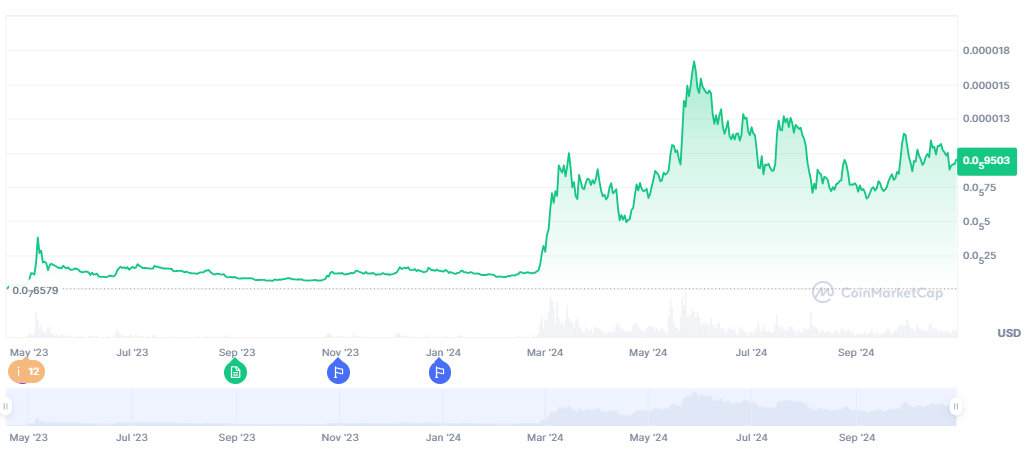Click the May '23 price spike on chart
The image size is (1026, 466).
click(37, 238)
